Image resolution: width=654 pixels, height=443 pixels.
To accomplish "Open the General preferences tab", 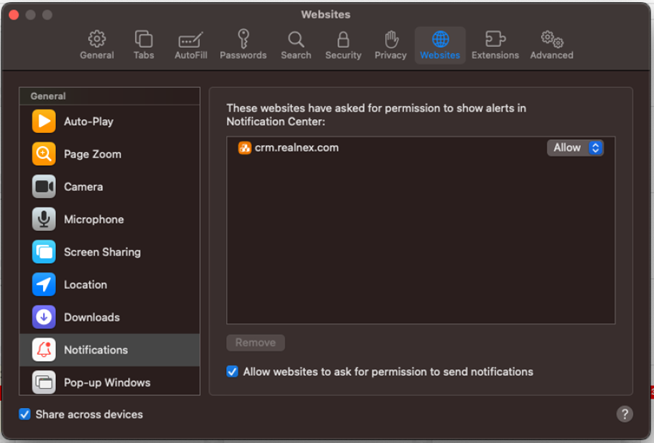I will click(x=97, y=45).
